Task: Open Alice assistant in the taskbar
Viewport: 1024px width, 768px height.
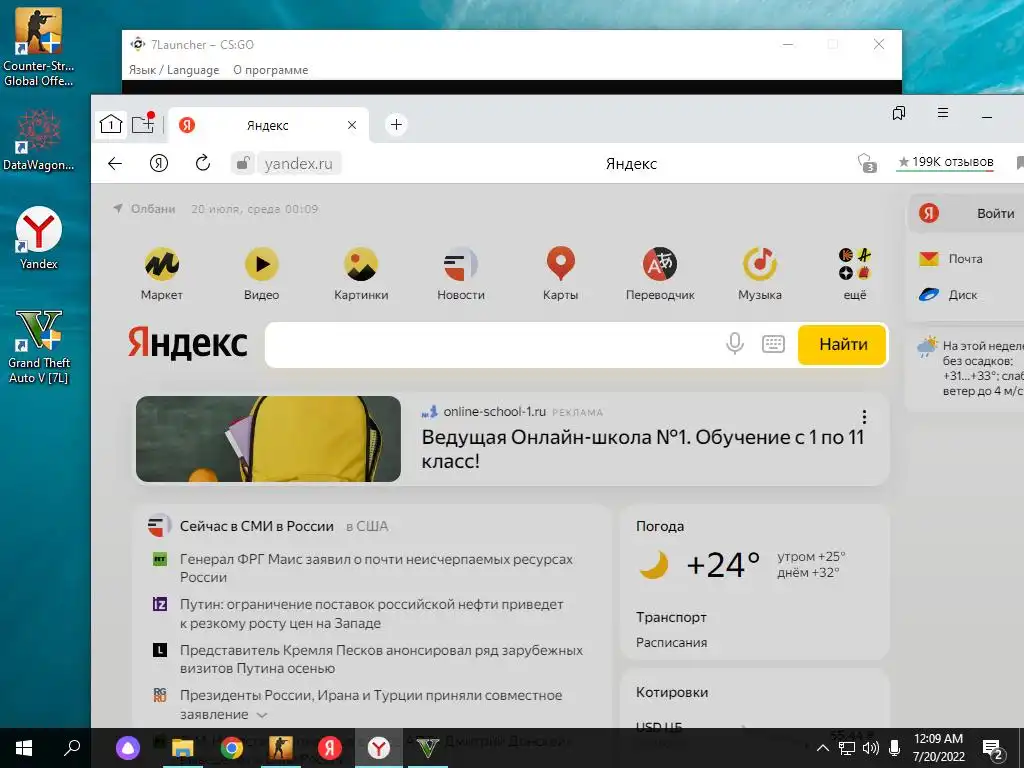Action: (127, 748)
